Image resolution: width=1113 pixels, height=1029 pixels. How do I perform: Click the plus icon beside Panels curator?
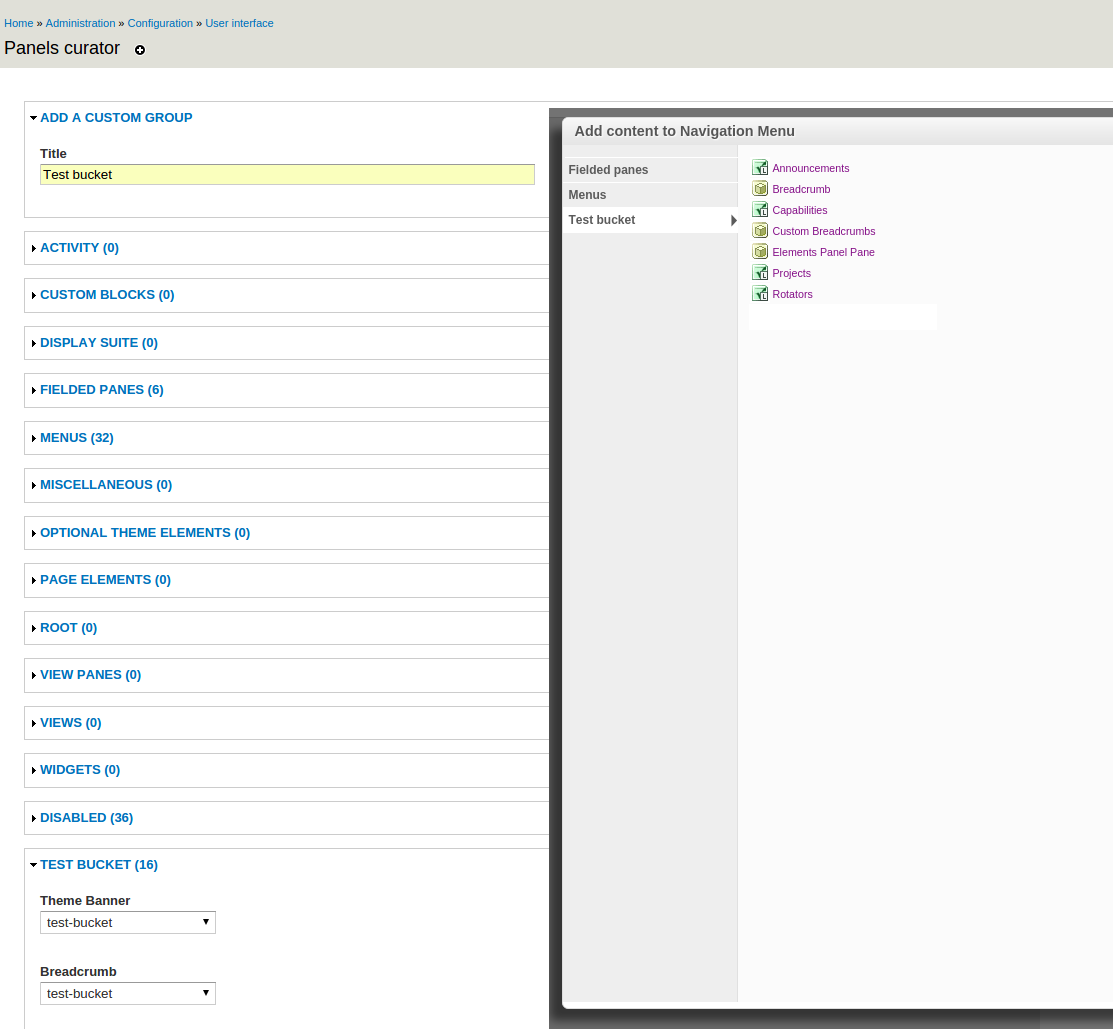pos(140,50)
